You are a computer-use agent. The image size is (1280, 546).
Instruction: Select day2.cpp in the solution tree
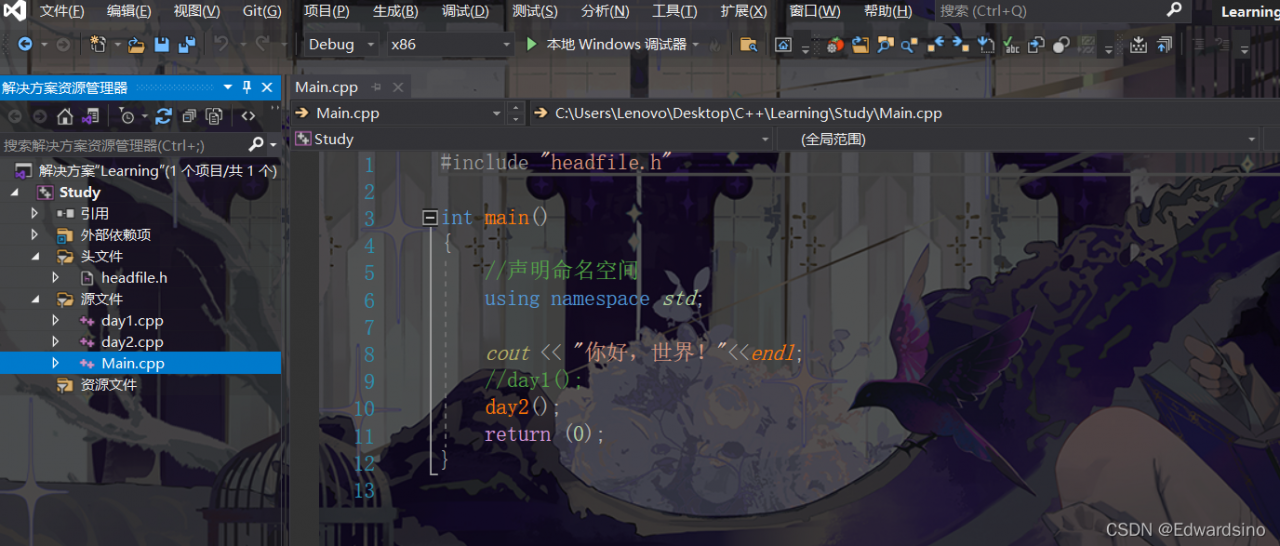click(132, 342)
